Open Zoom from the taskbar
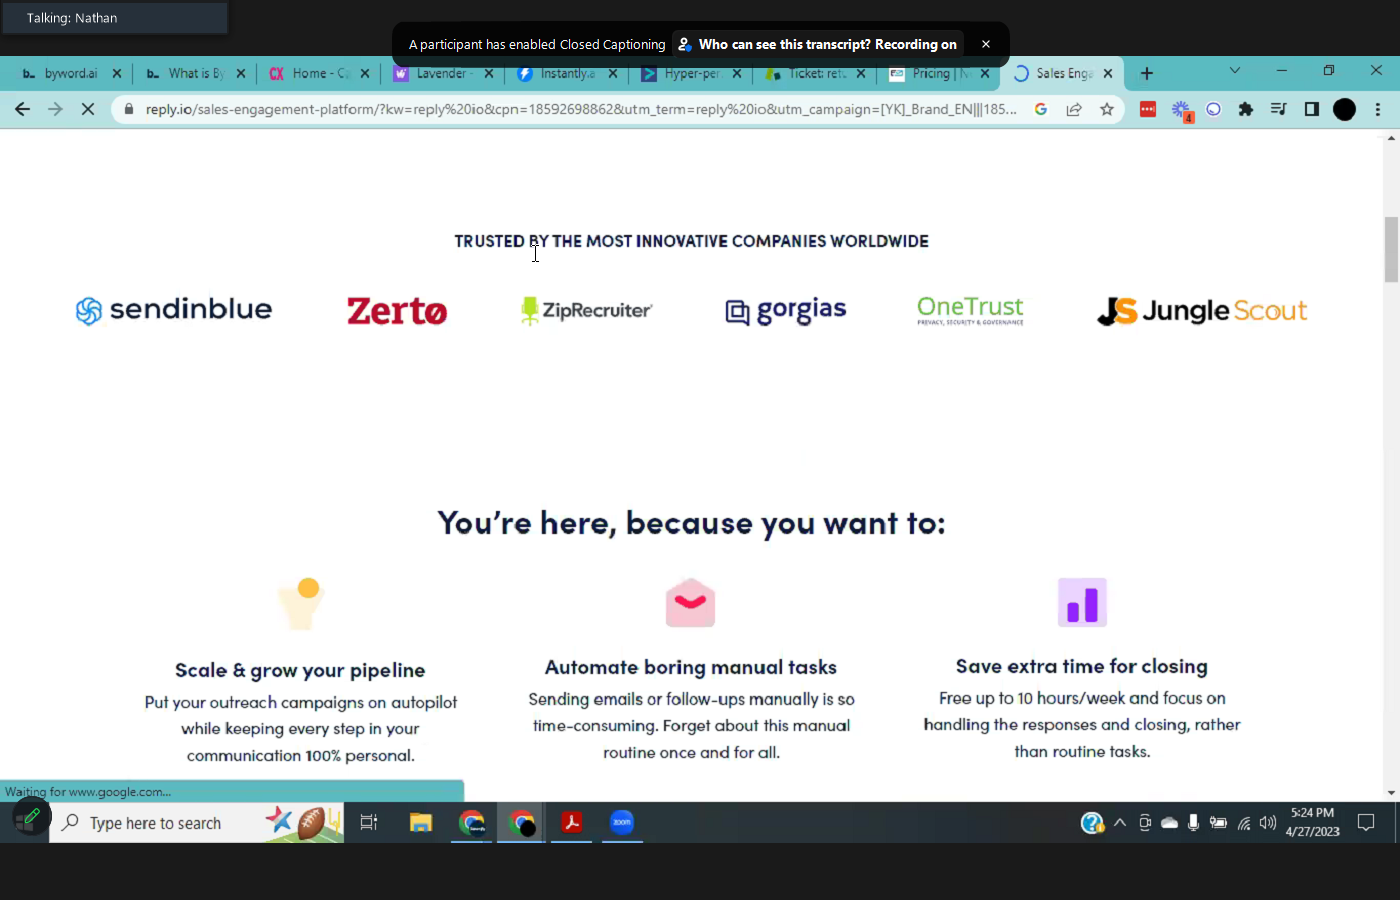The width and height of the screenshot is (1400, 900). [622, 823]
